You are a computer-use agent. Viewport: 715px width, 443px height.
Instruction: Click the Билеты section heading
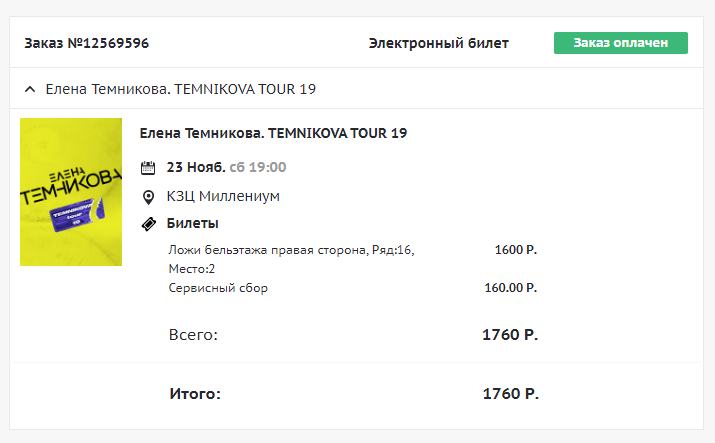coord(192,224)
